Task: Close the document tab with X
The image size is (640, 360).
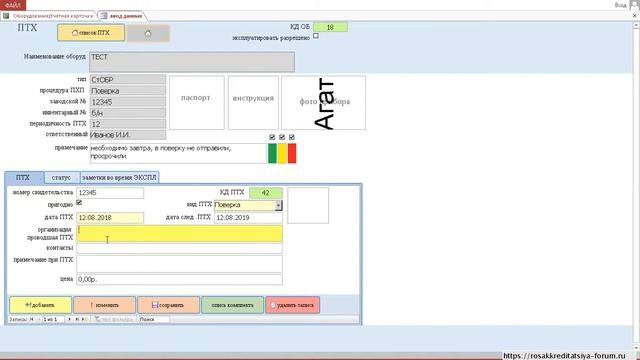Action: click(635, 16)
